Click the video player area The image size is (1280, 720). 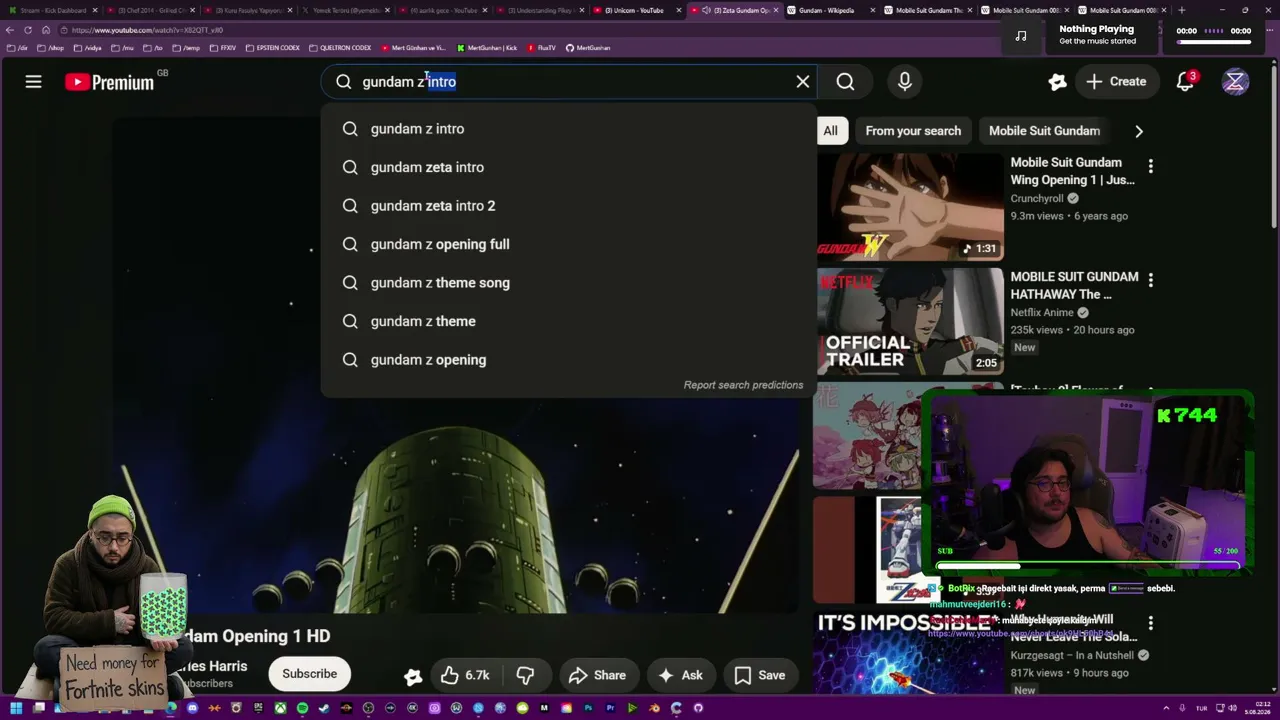pyautogui.click(x=455, y=364)
